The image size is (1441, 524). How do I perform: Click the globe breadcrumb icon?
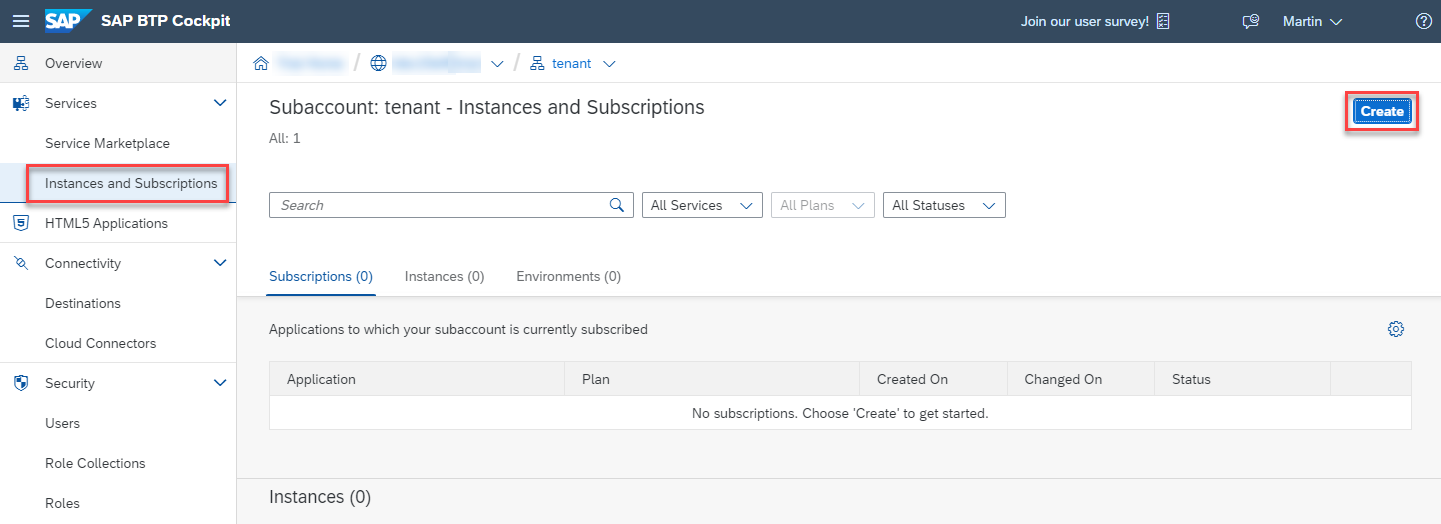click(378, 63)
